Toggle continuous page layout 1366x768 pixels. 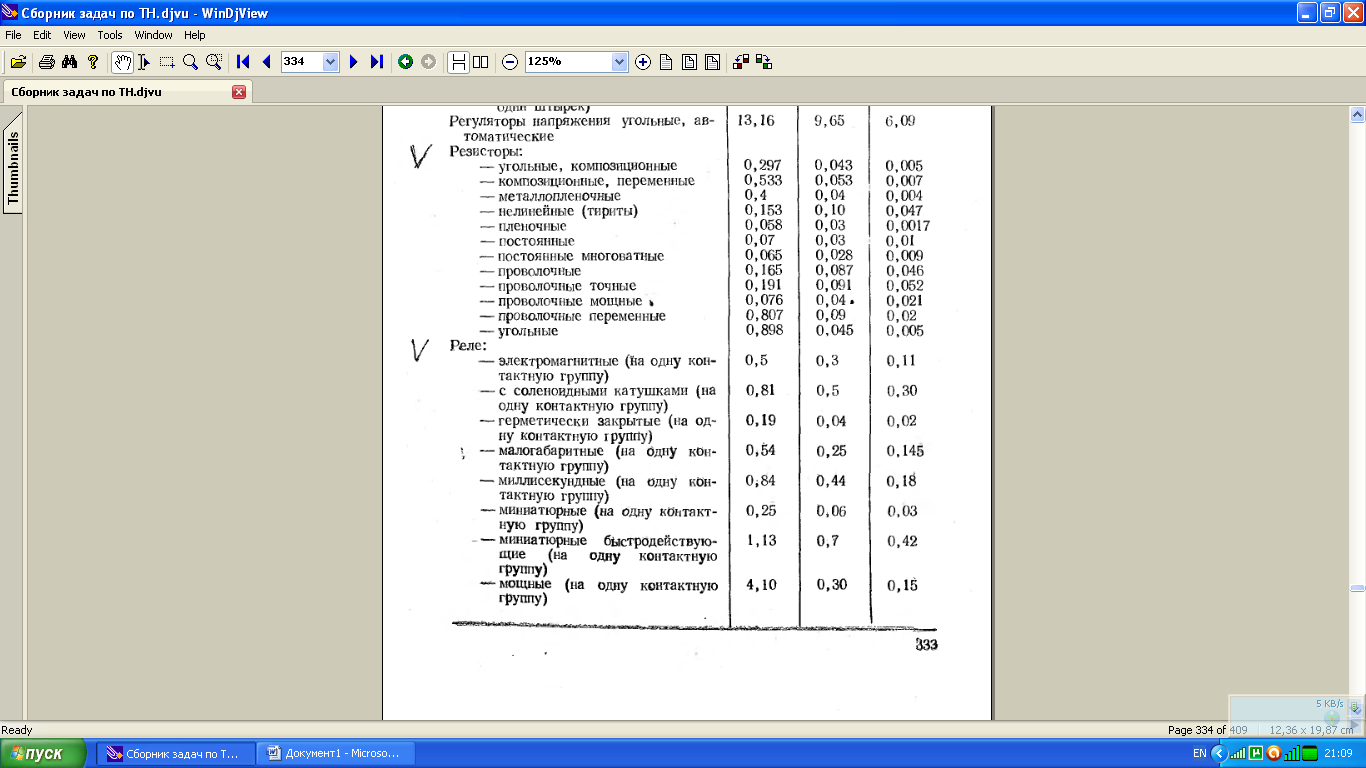click(x=458, y=62)
